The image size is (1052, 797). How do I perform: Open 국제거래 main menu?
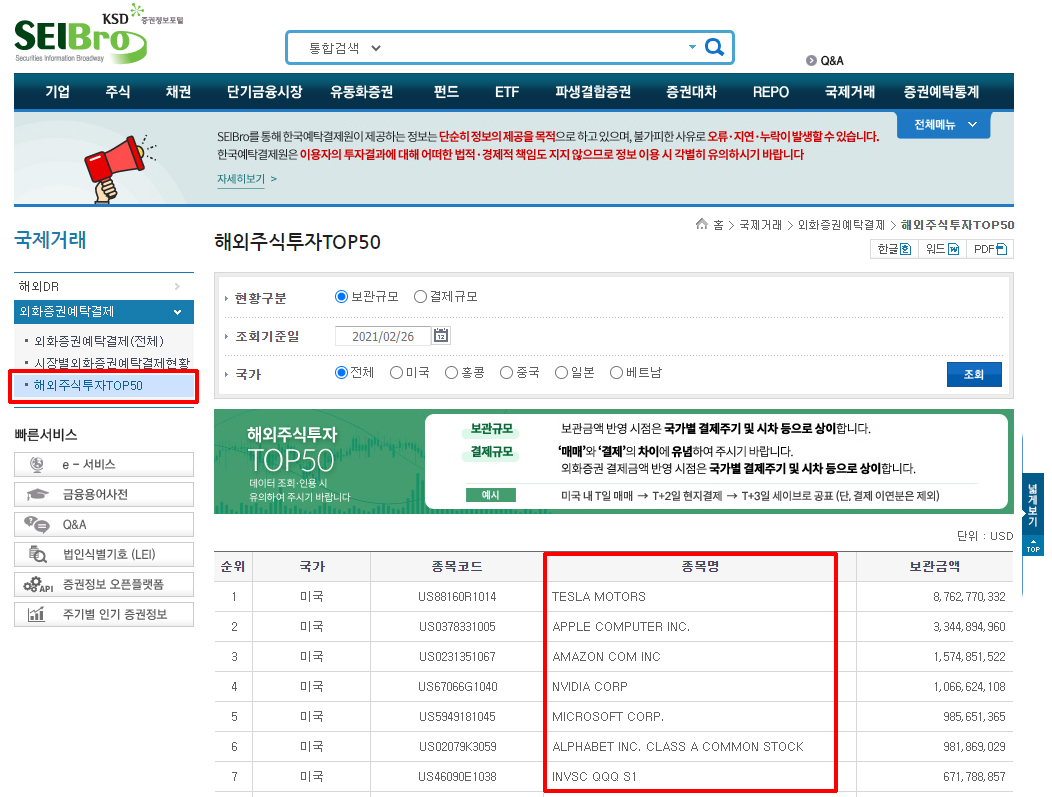849,92
